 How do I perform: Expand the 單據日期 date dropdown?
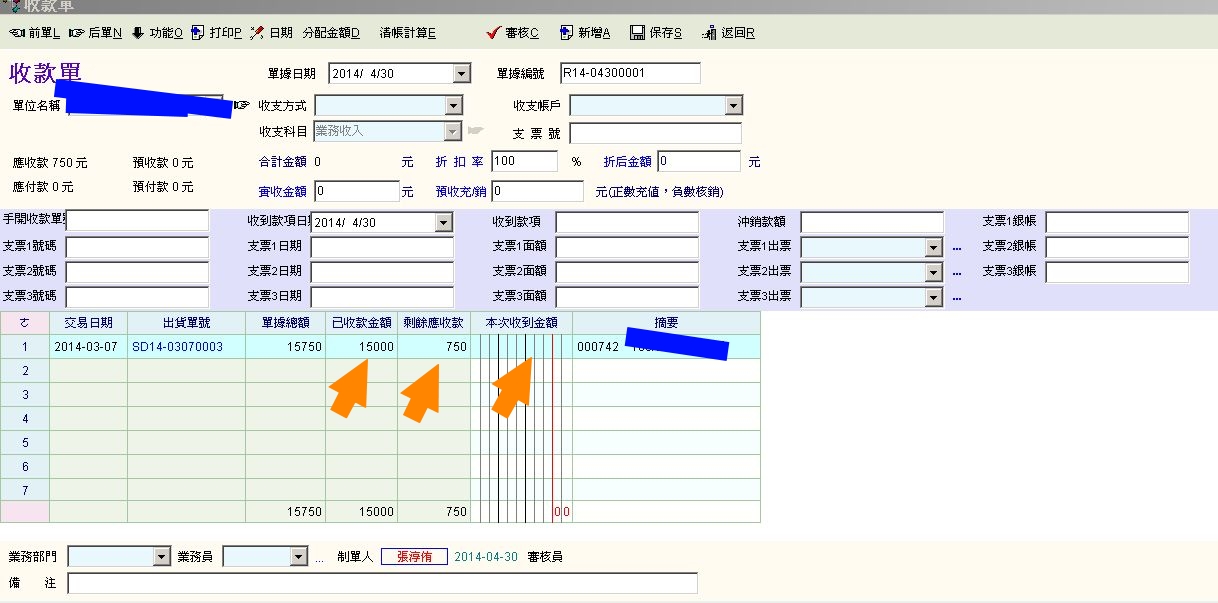461,73
